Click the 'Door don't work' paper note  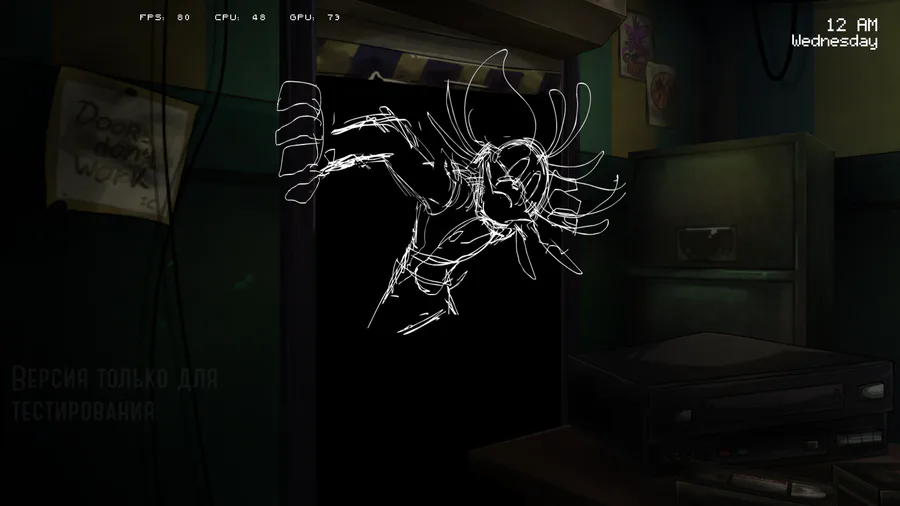pyautogui.click(x=120, y=145)
